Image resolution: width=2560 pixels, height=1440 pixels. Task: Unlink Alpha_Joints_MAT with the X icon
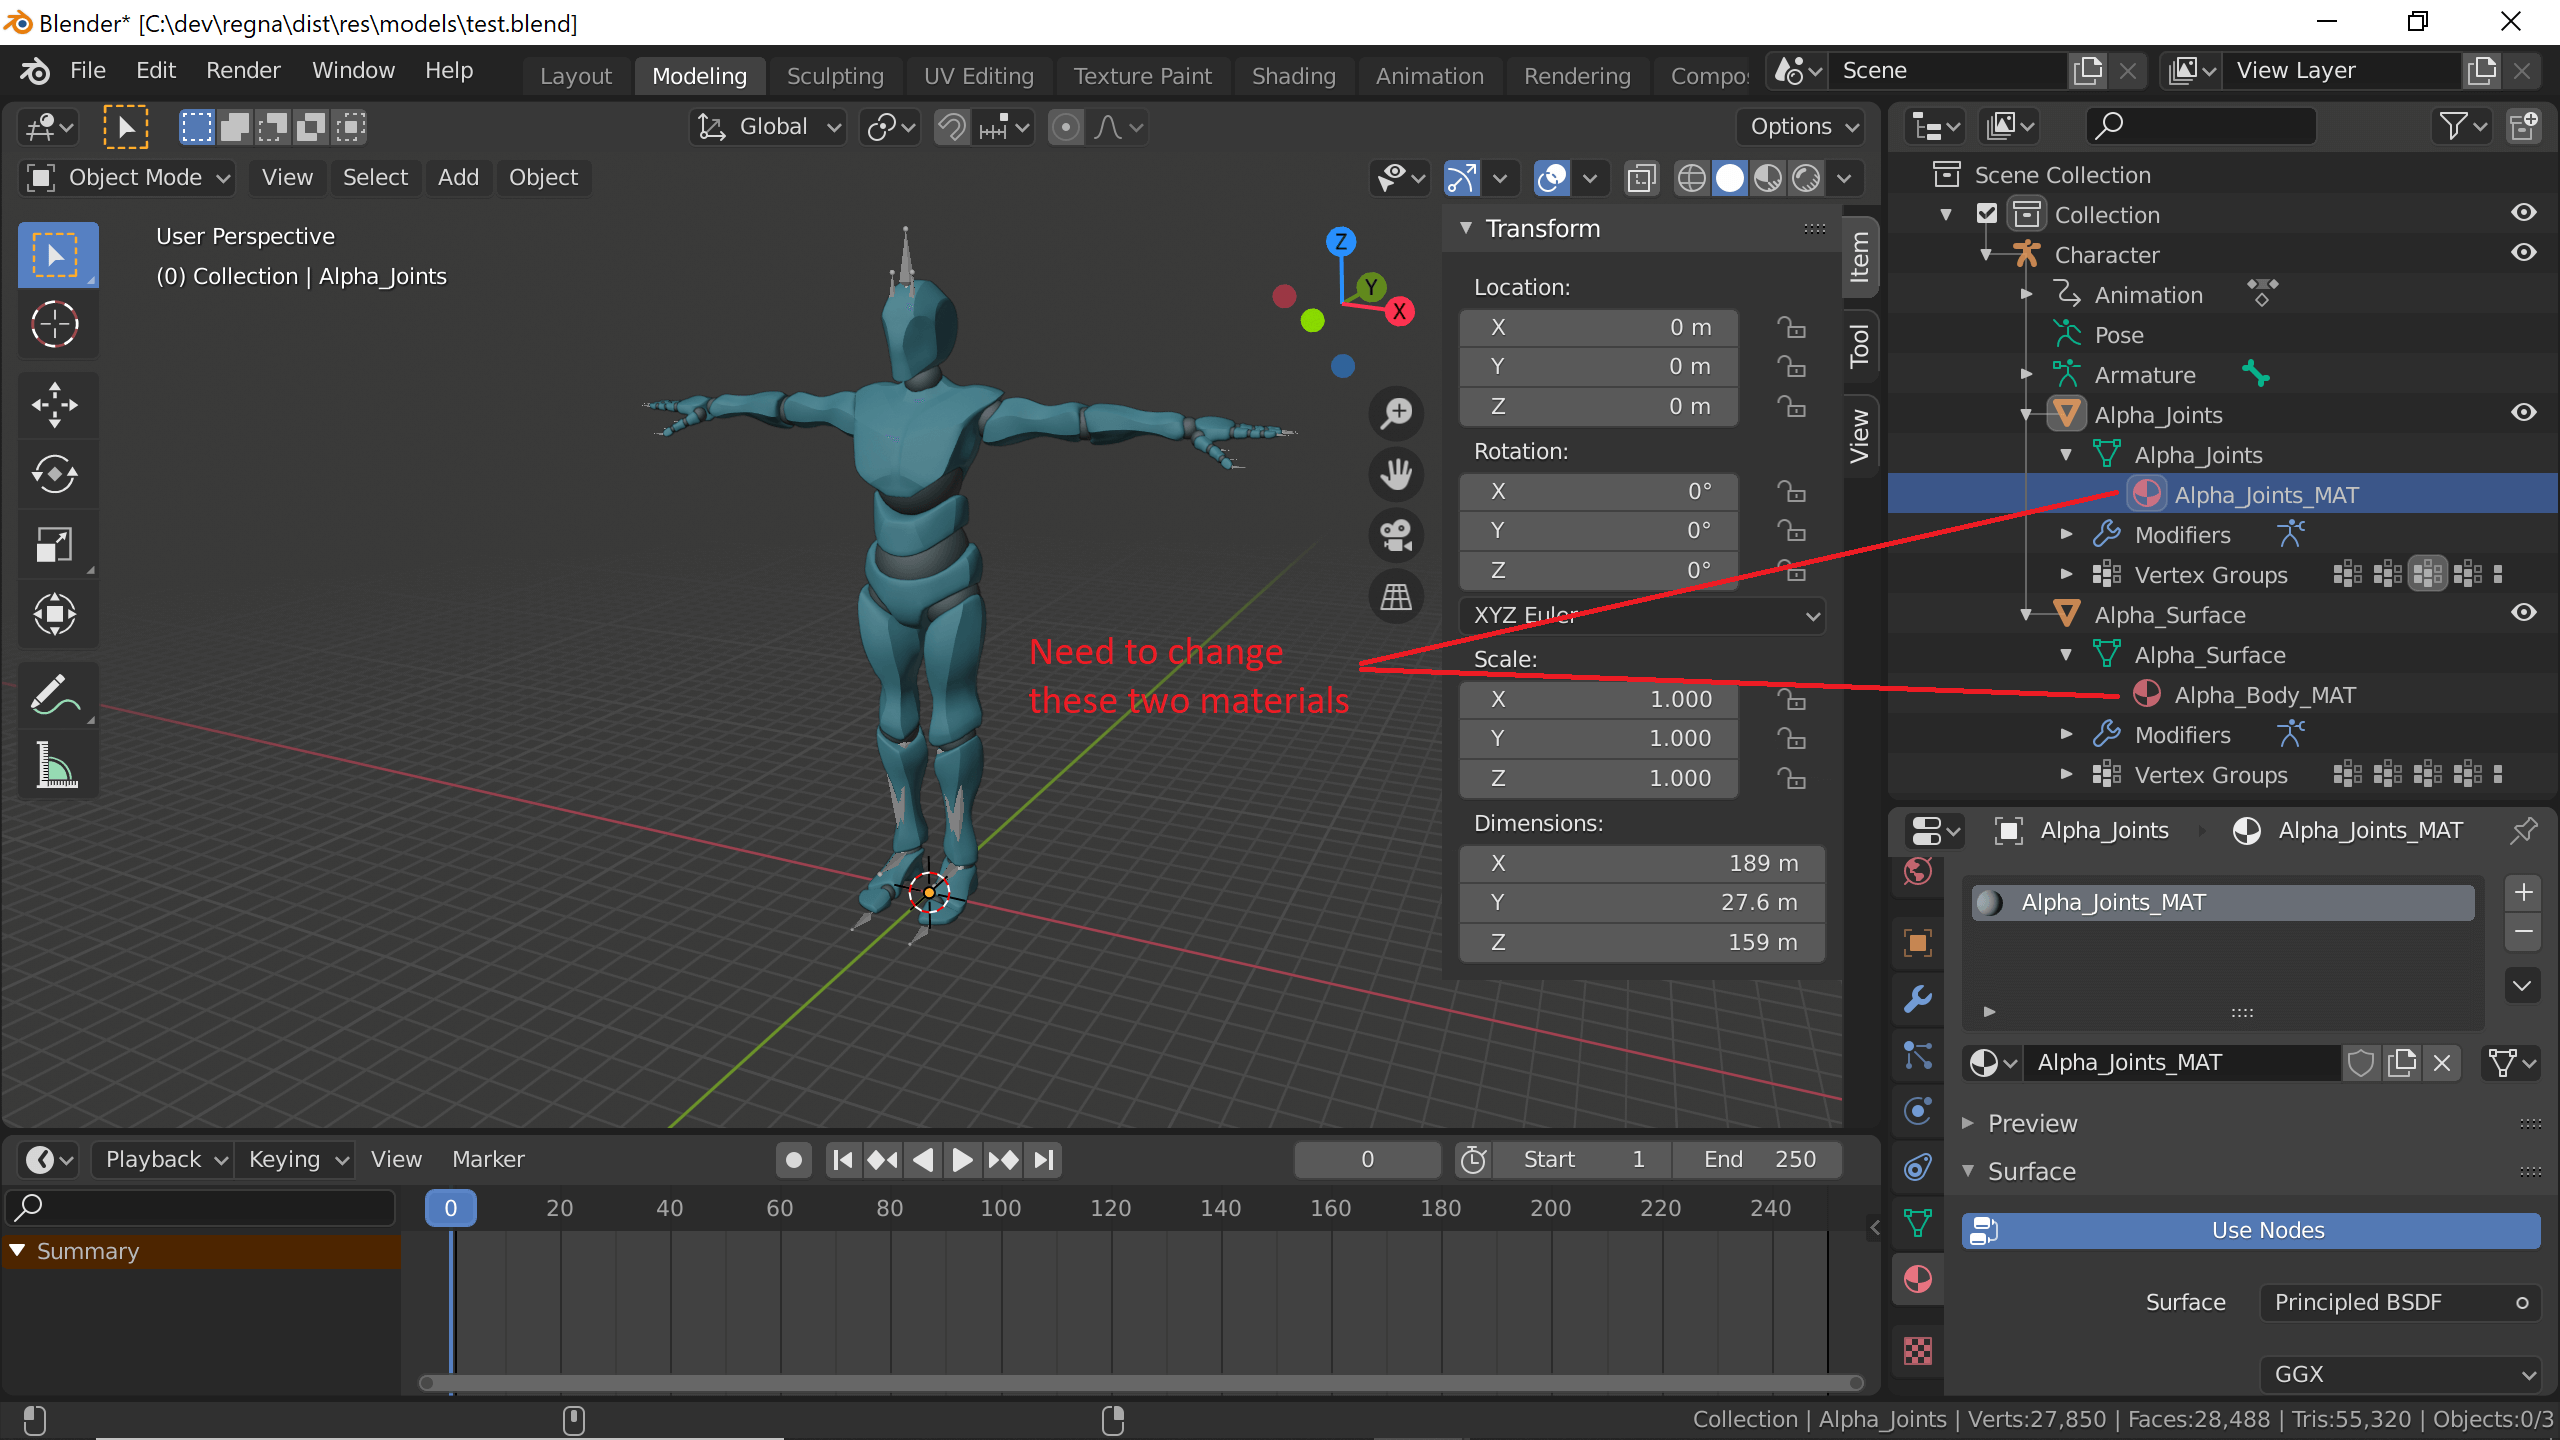2441,1062
